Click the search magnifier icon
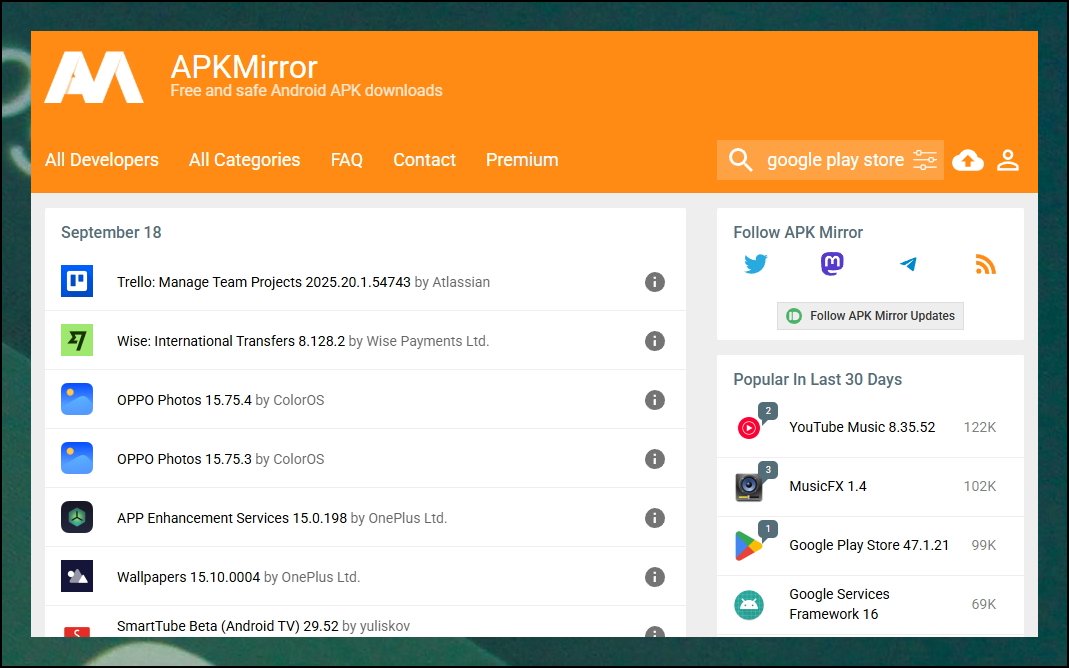Screen dimensions: 1069x668 pyautogui.click(x=740, y=160)
